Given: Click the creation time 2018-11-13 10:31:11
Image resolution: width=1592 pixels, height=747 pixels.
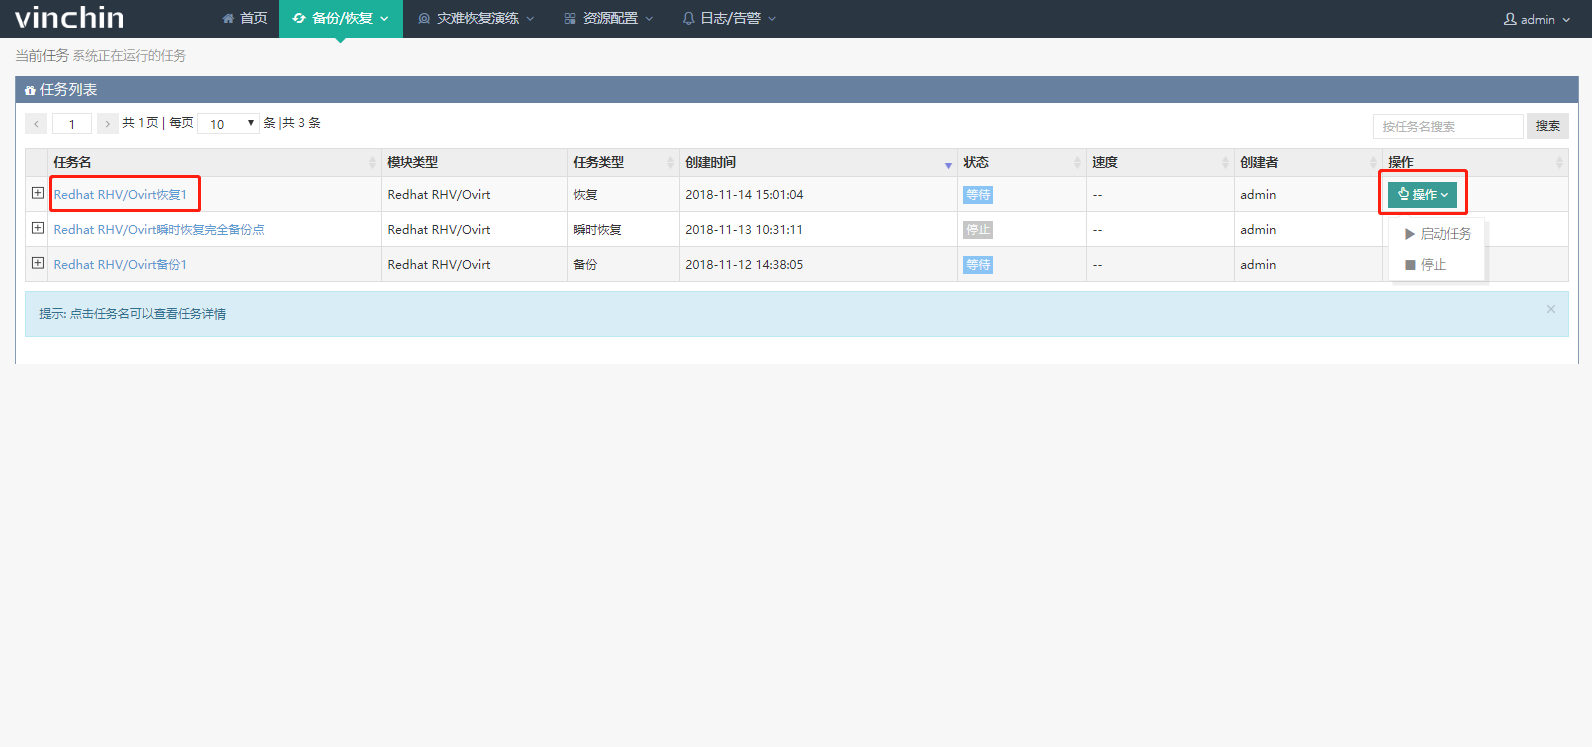Looking at the screenshot, I should point(744,230).
